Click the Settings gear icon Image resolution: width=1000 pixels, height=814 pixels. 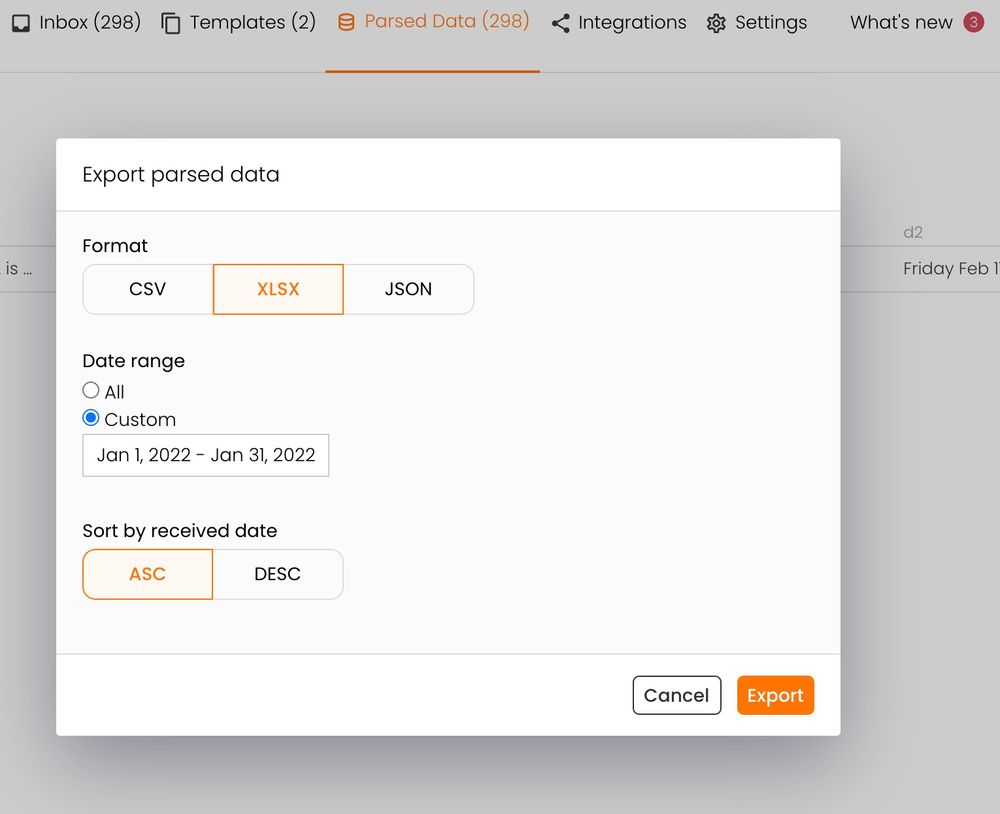(717, 22)
